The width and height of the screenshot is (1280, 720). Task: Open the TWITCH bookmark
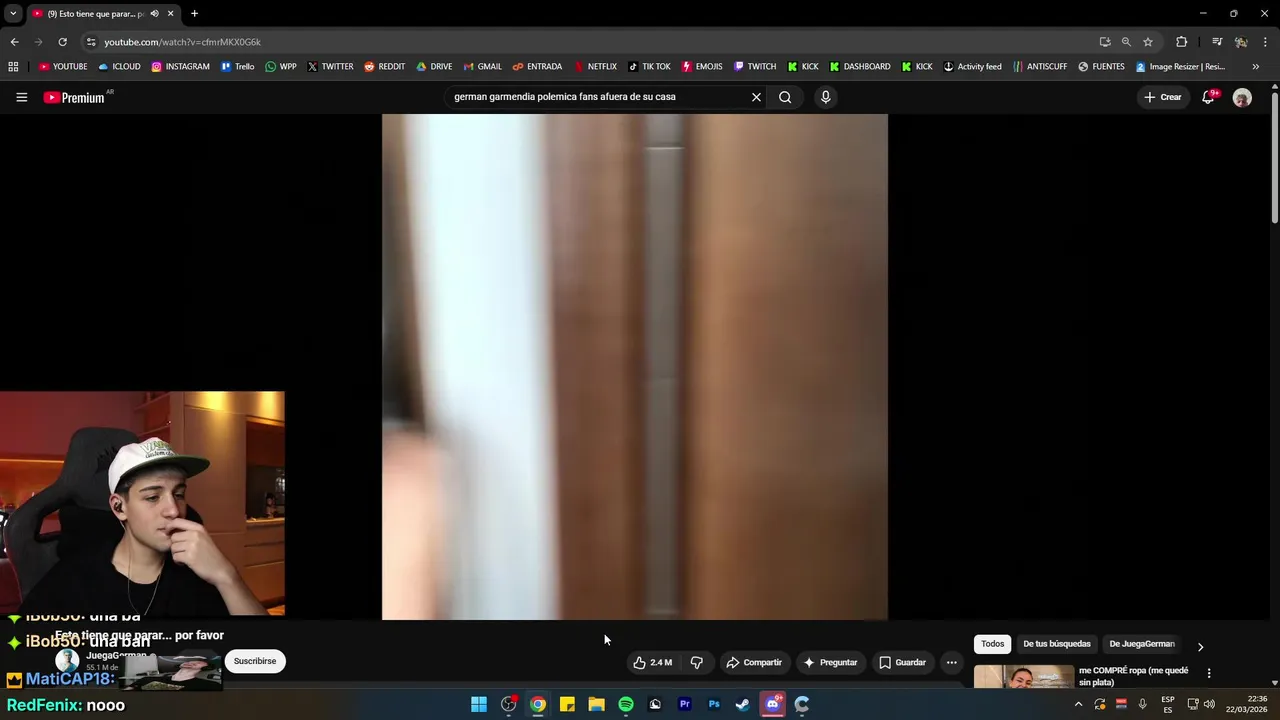click(x=754, y=67)
